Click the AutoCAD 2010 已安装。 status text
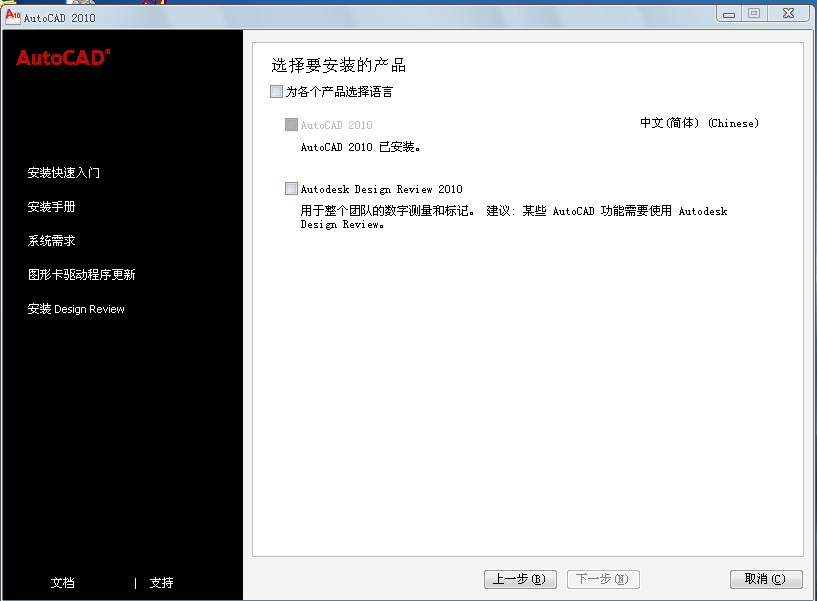The width and height of the screenshot is (817, 601). click(x=361, y=147)
